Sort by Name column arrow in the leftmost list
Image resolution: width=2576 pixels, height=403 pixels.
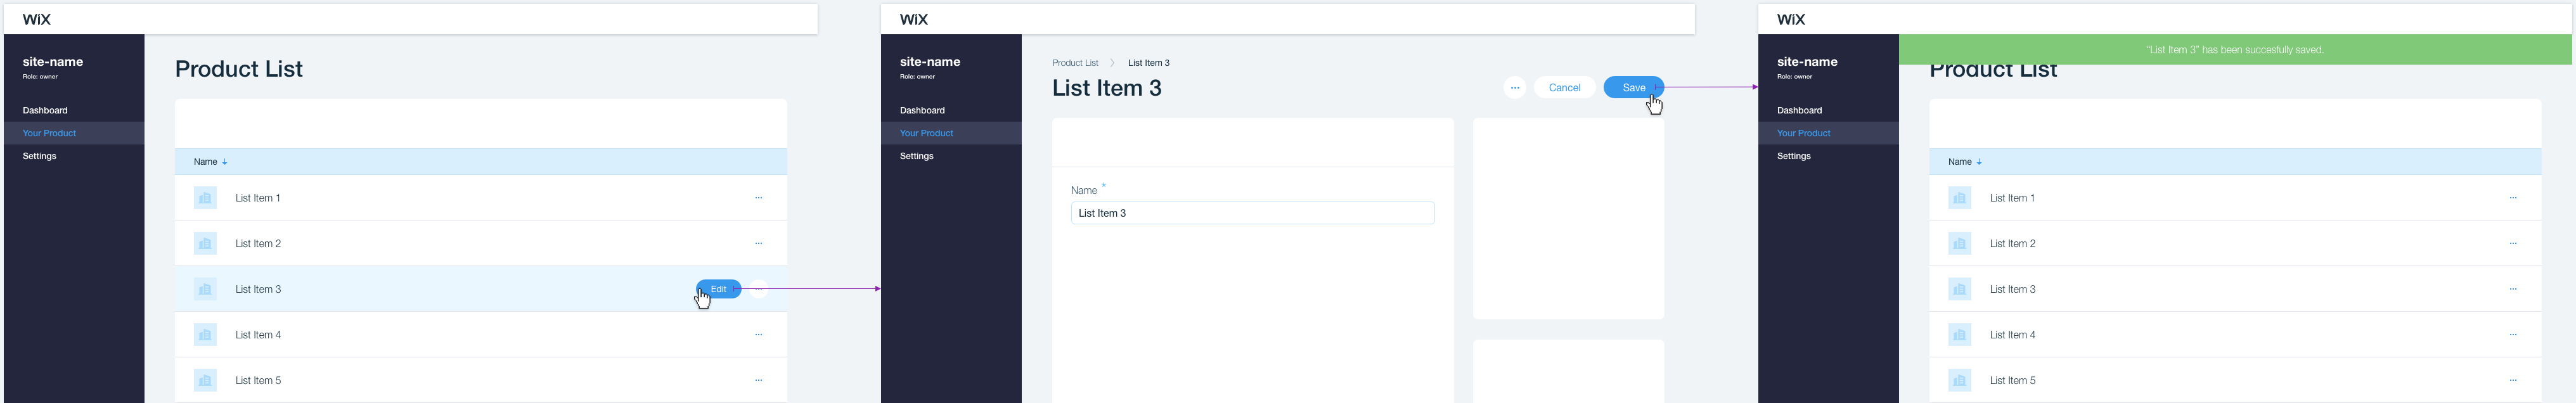pyautogui.click(x=225, y=162)
